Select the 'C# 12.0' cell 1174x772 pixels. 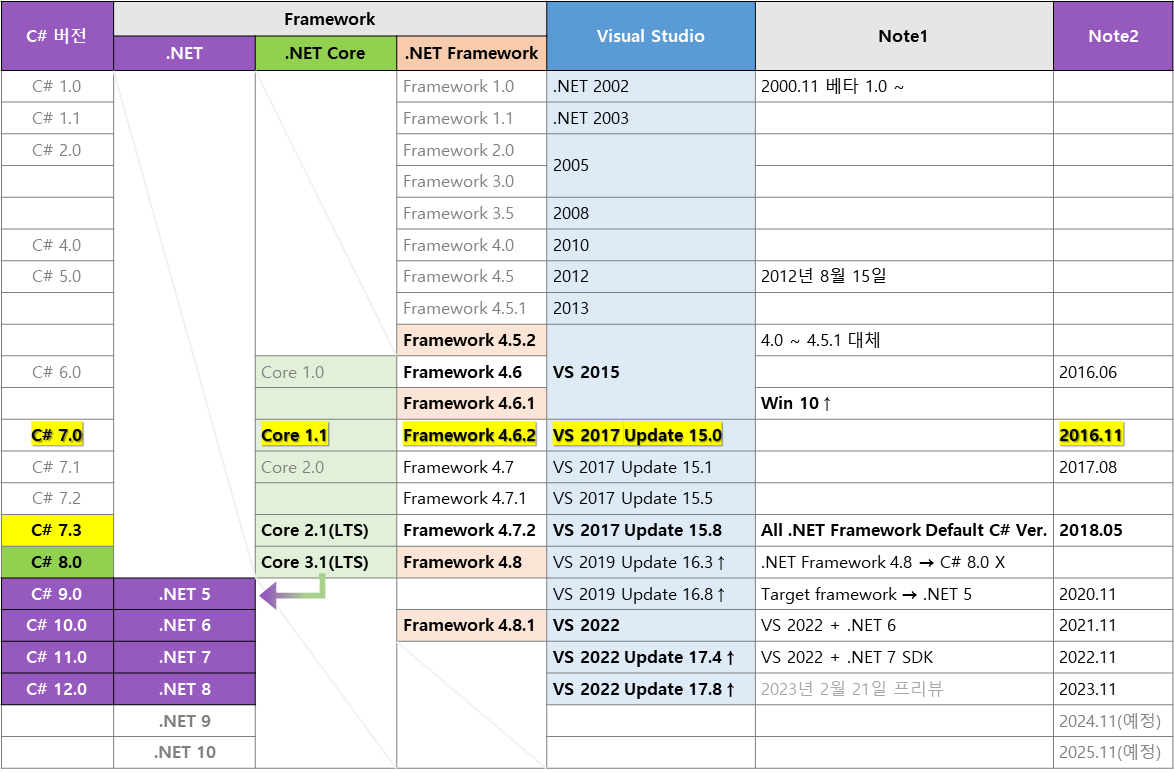tap(57, 689)
